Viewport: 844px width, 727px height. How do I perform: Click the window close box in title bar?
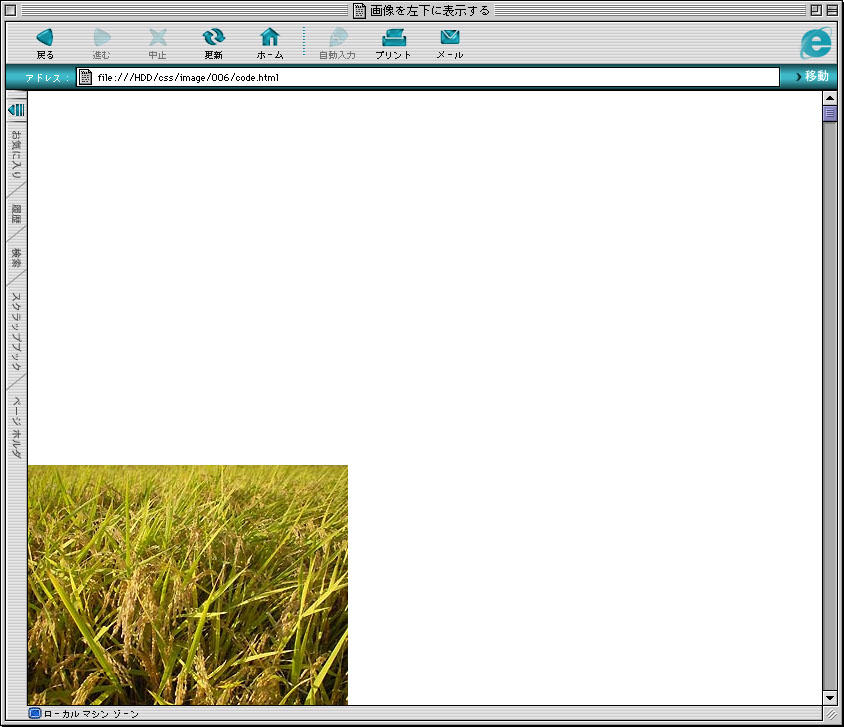[10, 10]
